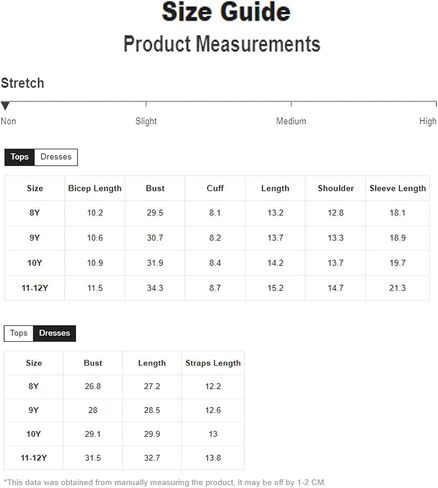
Task: Select the 10Y row label in Dresses table
Action: pos(34,434)
